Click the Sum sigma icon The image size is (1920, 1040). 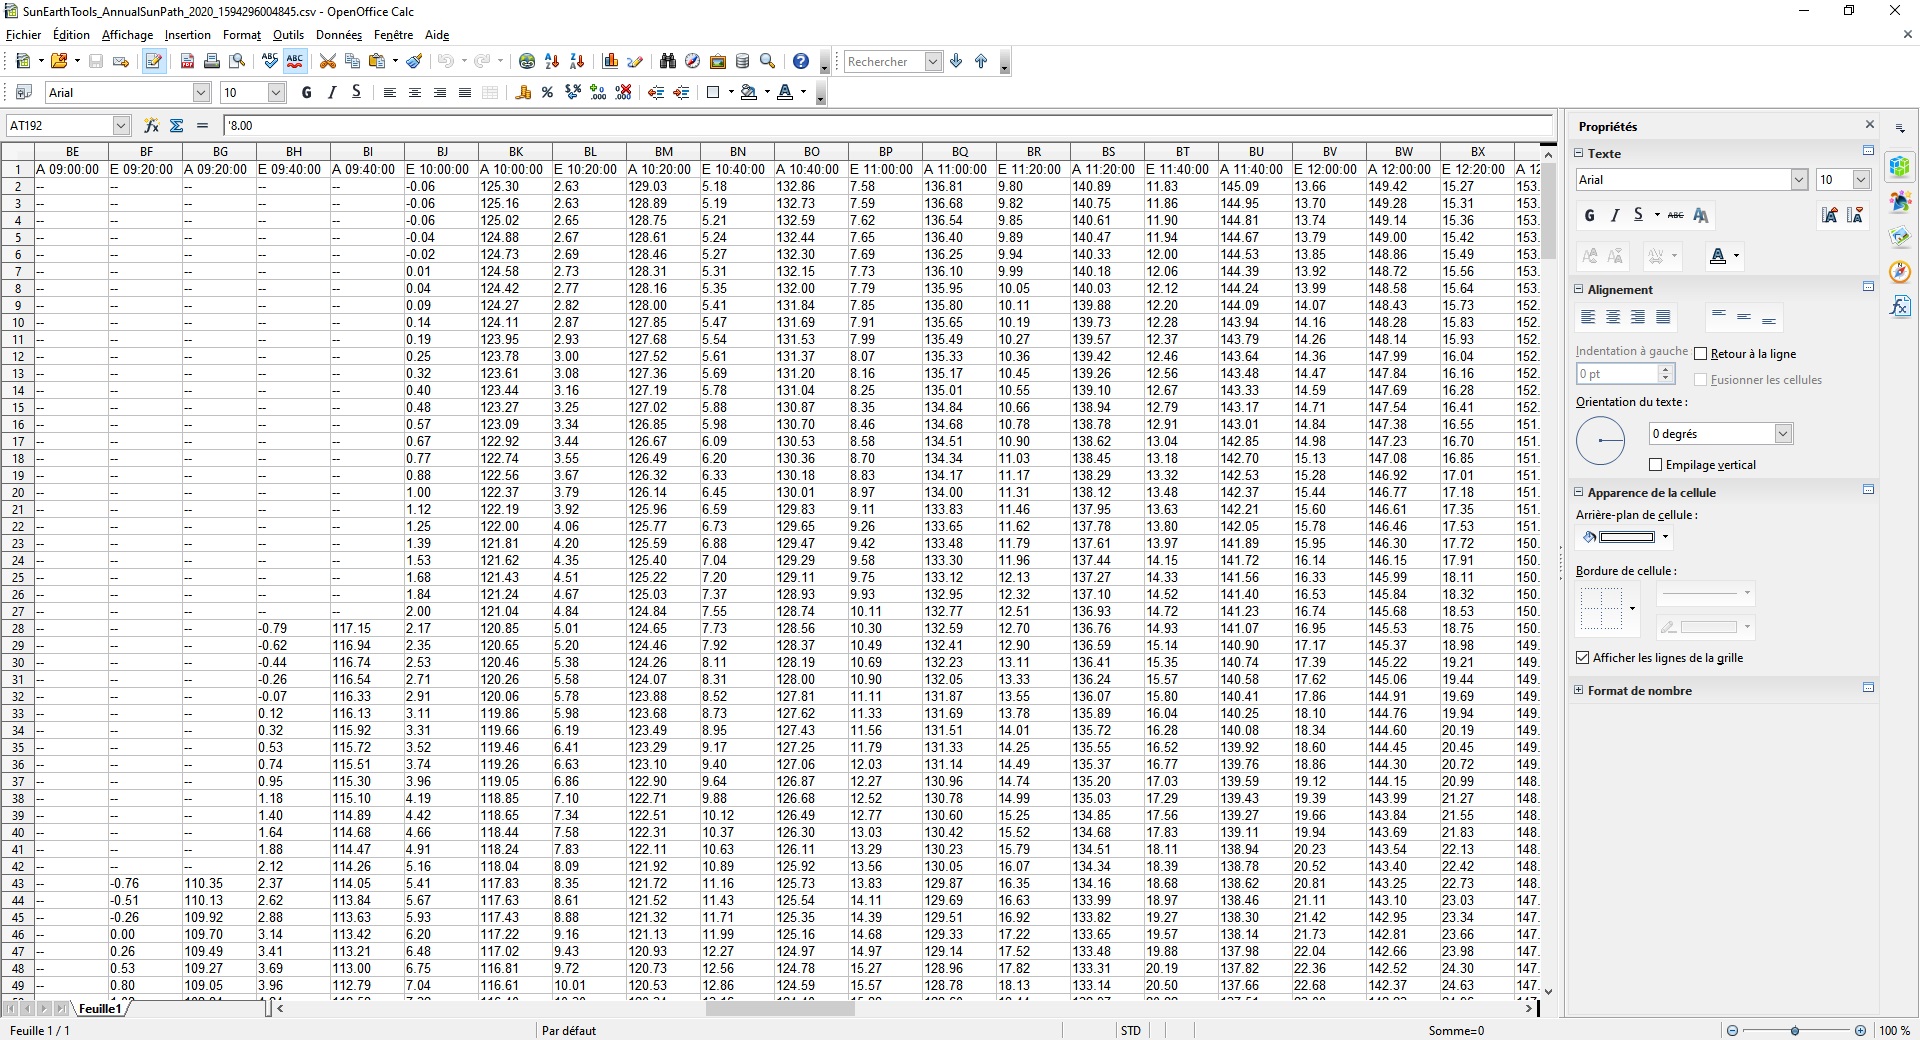[x=177, y=125]
